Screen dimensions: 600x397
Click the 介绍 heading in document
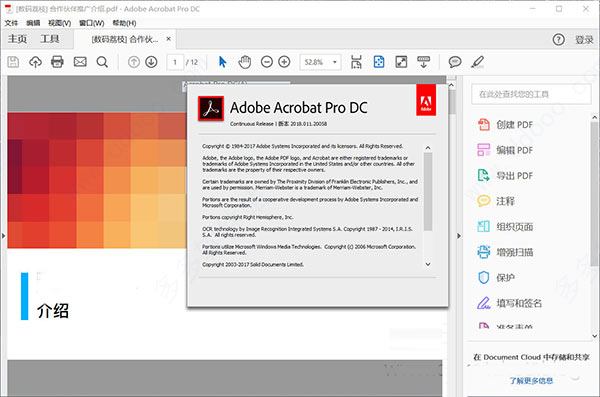[x=53, y=310]
